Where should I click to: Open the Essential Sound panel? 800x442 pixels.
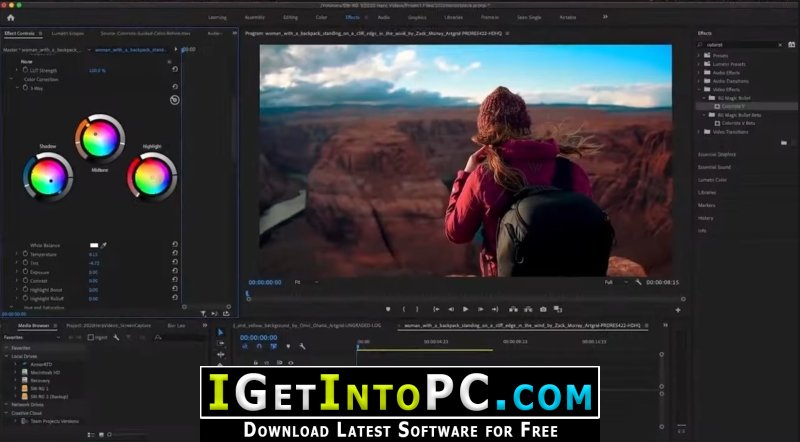coord(714,167)
